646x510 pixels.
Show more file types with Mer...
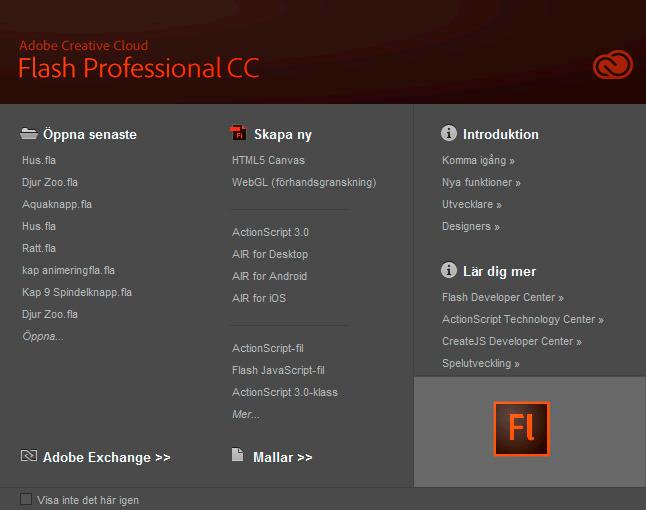[246, 414]
